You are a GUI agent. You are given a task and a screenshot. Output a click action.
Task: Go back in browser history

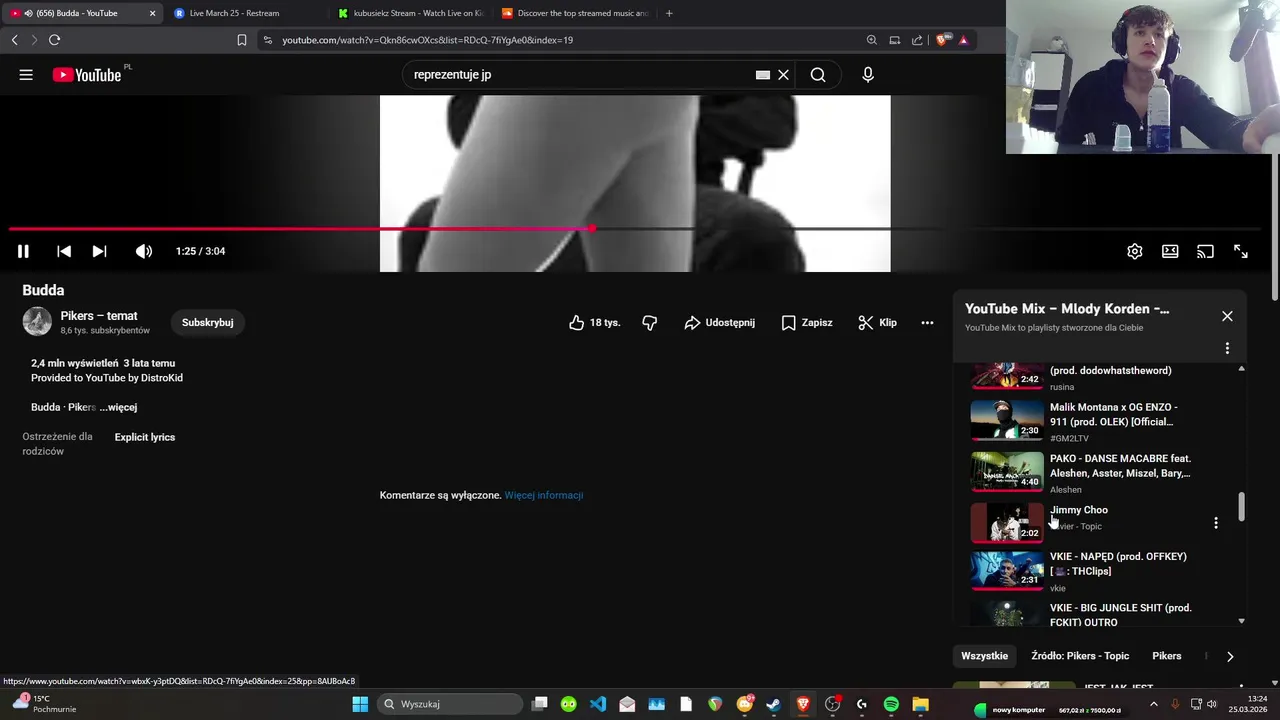[x=14, y=40]
